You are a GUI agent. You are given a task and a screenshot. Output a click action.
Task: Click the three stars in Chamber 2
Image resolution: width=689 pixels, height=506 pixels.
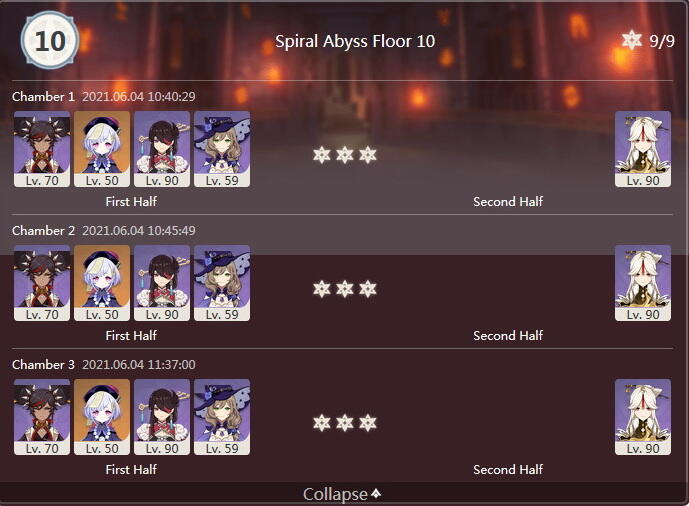point(344,289)
